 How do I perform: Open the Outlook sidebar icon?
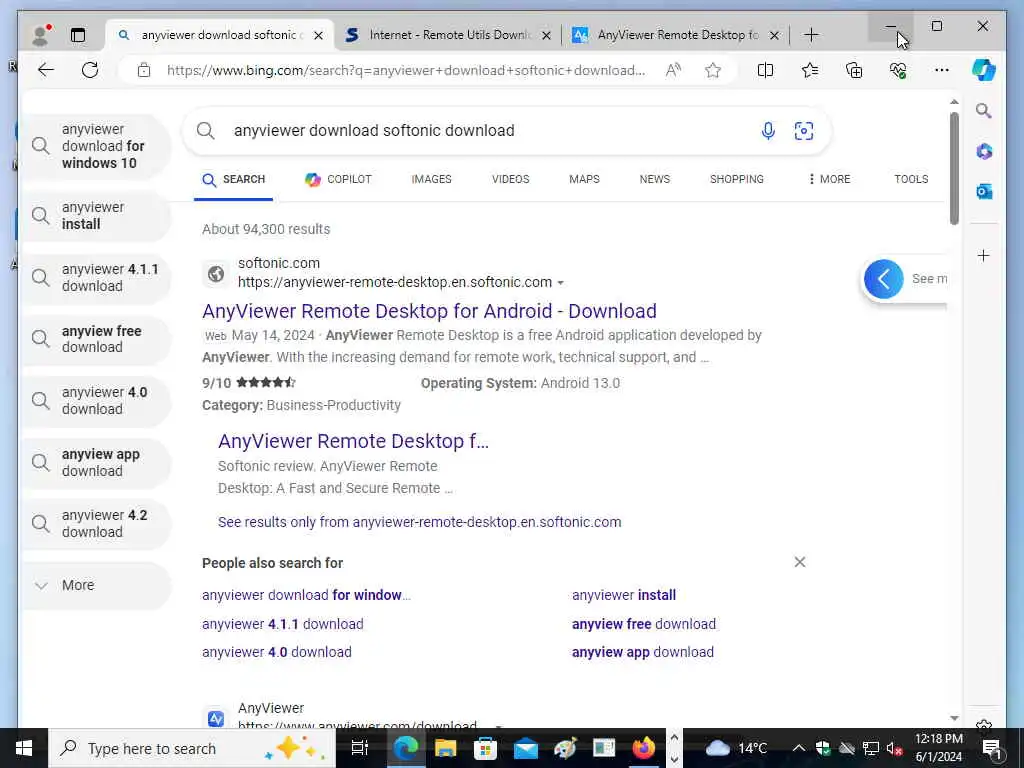984,191
